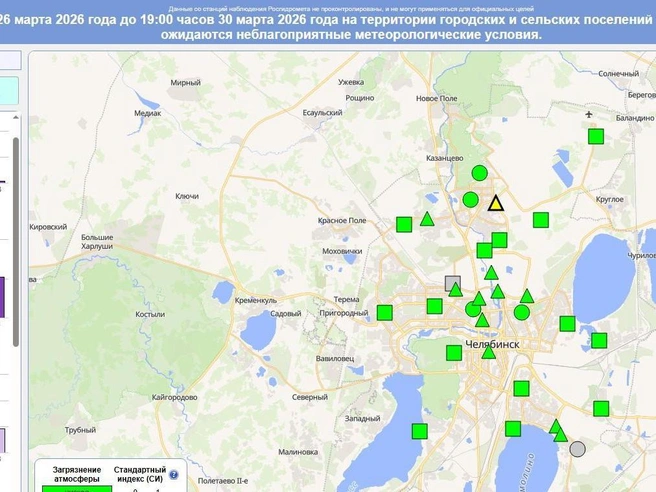Click the Медиак map label

tap(147, 113)
